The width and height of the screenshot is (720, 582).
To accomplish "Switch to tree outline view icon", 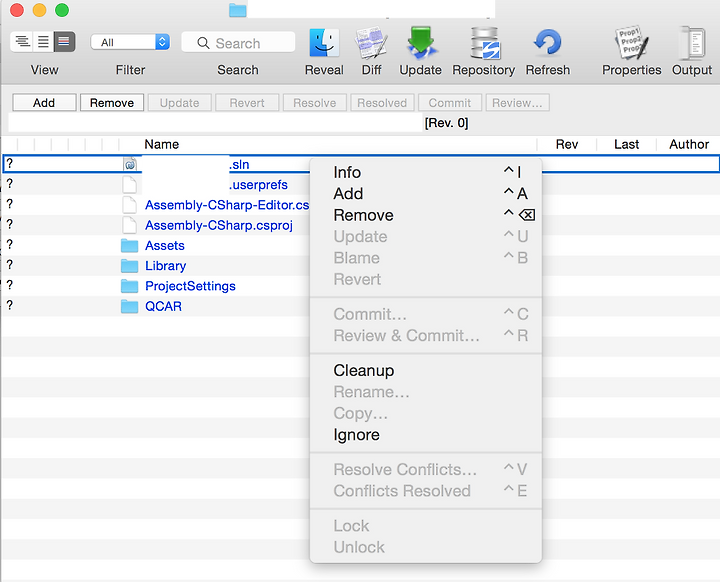I will pos(22,42).
